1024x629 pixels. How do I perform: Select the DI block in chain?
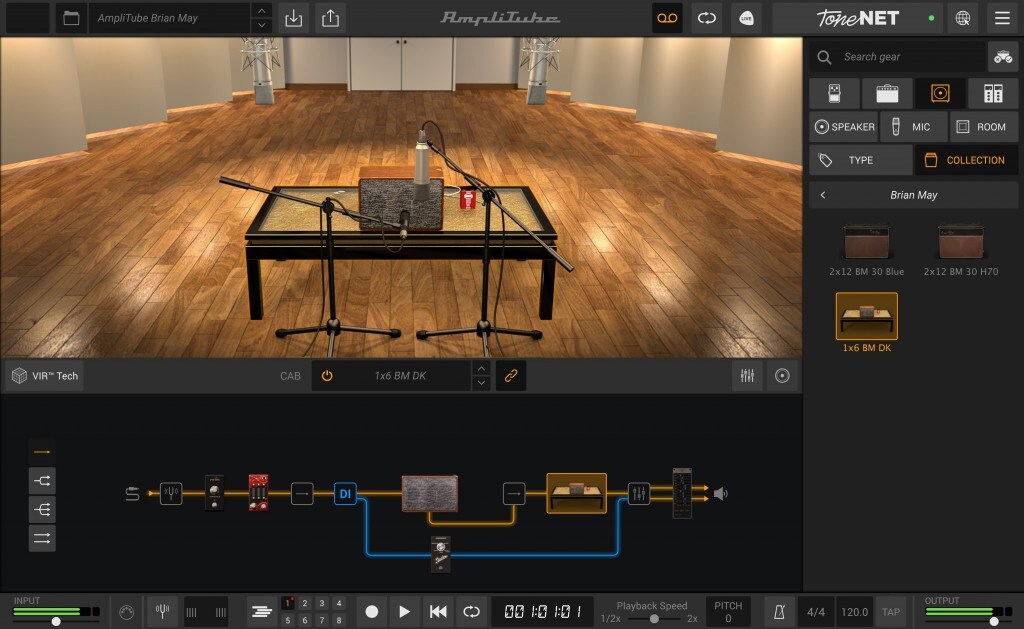tap(345, 493)
